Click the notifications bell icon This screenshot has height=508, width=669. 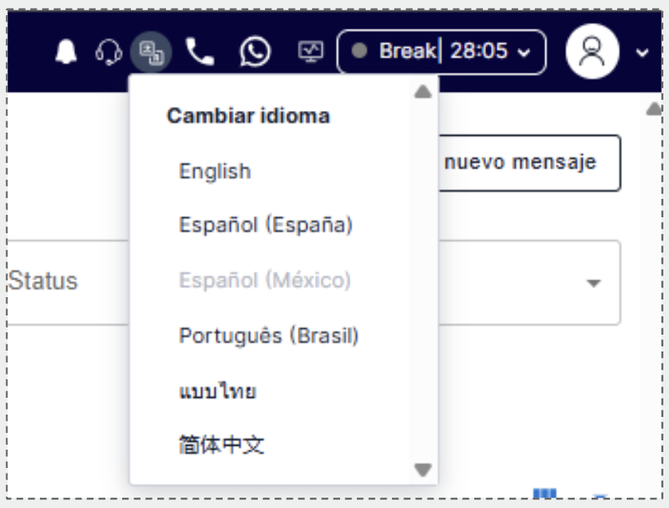pos(66,52)
